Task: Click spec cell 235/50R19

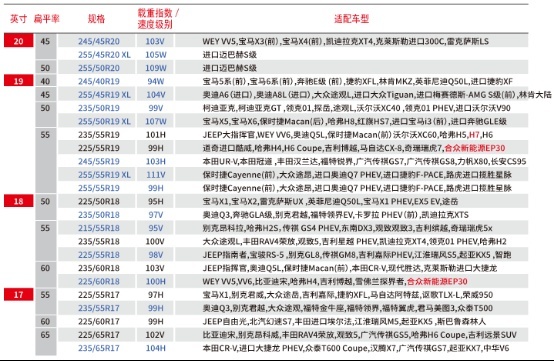Action: point(99,108)
